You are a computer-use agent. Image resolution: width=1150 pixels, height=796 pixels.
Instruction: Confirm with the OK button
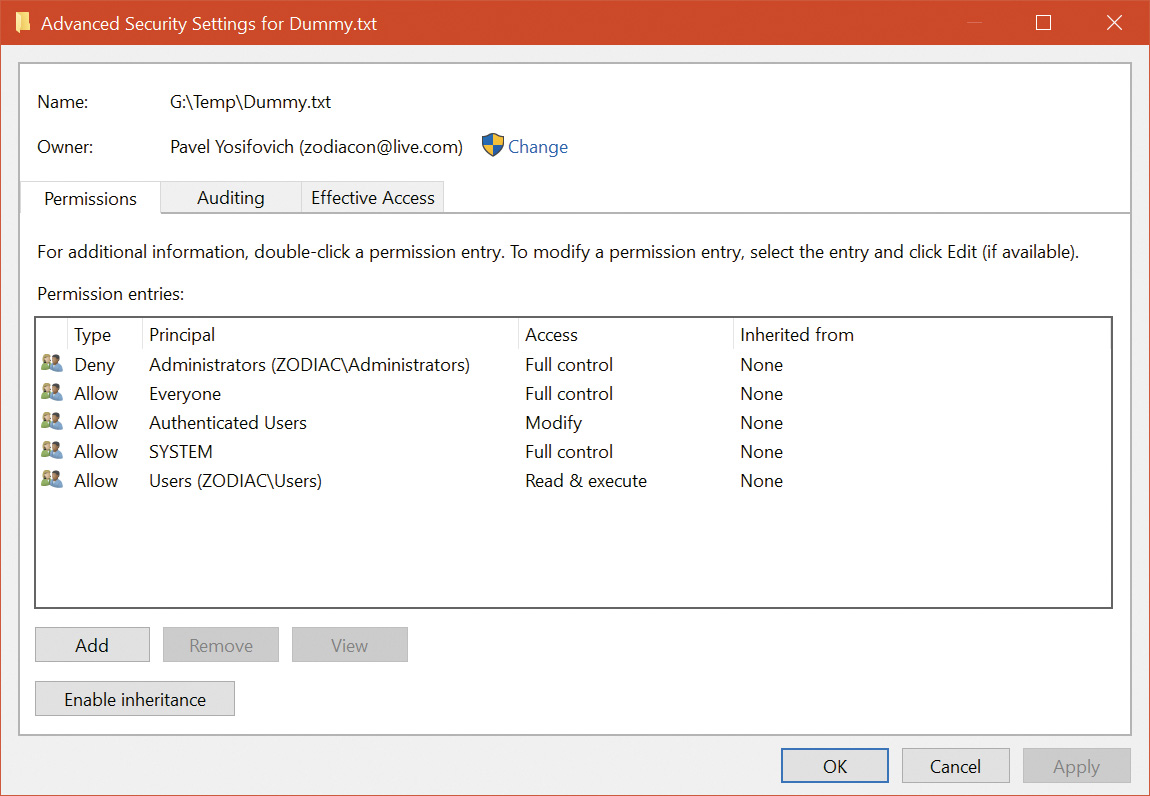(x=835, y=766)
